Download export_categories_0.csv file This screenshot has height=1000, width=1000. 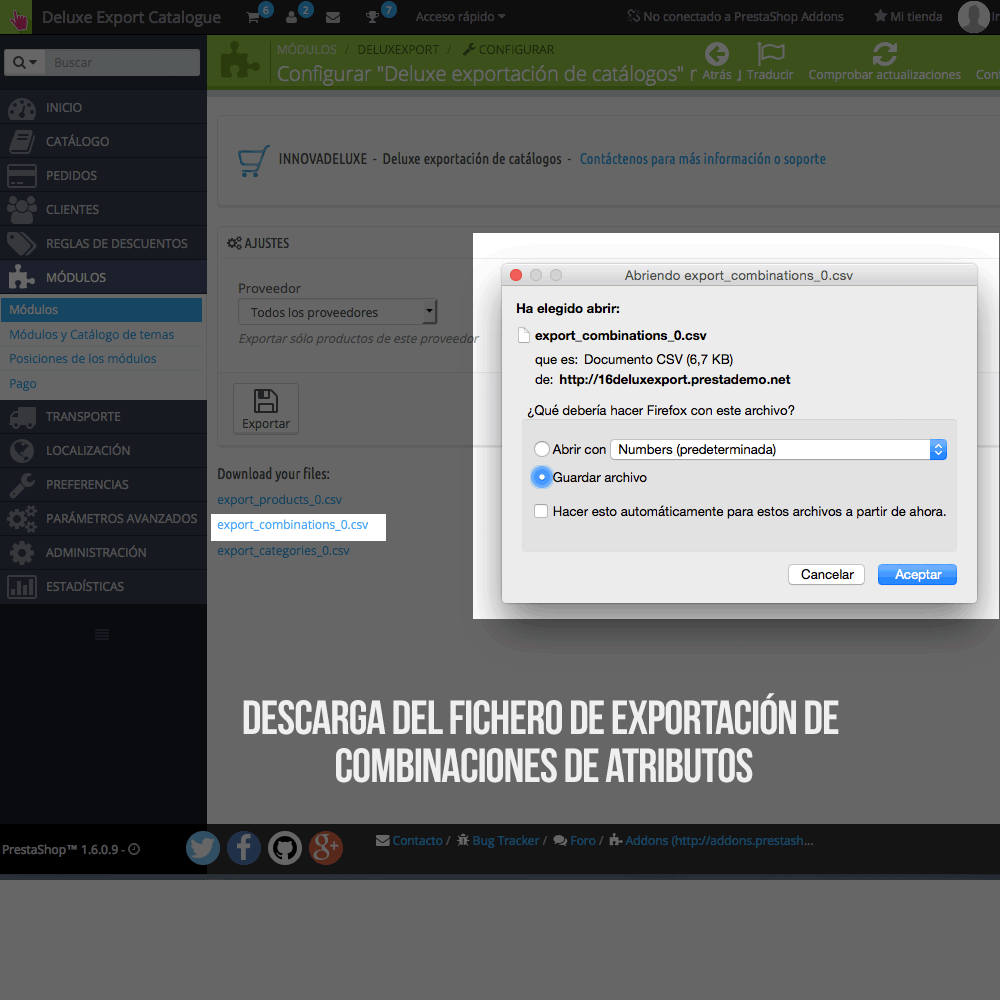click(283, 550)
